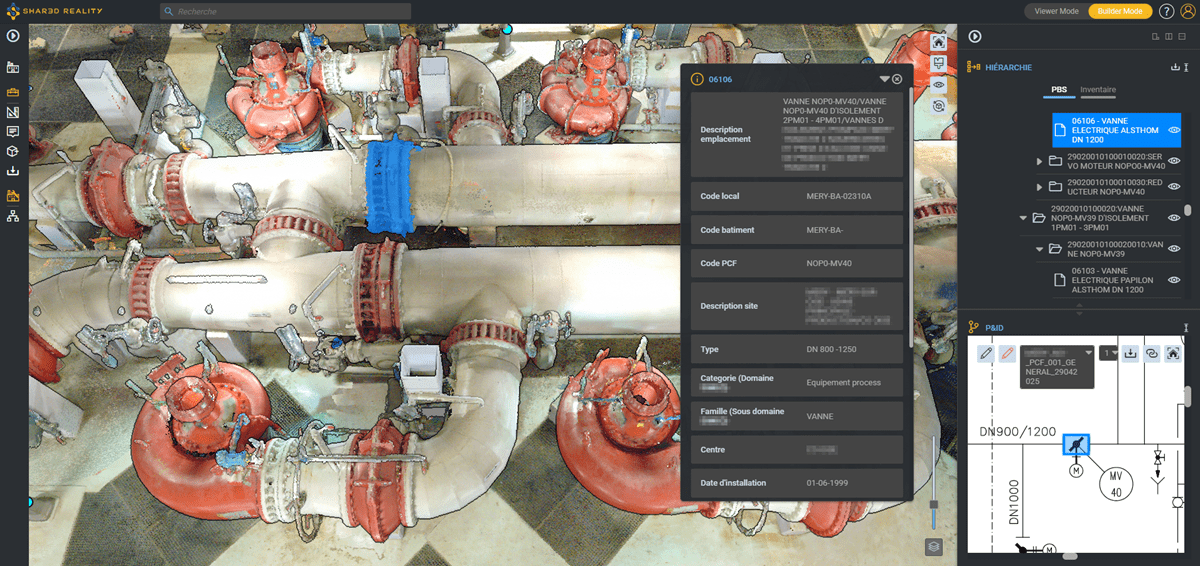The image size is (1200, 566).
Task: Toggle visibility of 06106 Vanne Electrique Alsthom
Action: (1174, 129)
